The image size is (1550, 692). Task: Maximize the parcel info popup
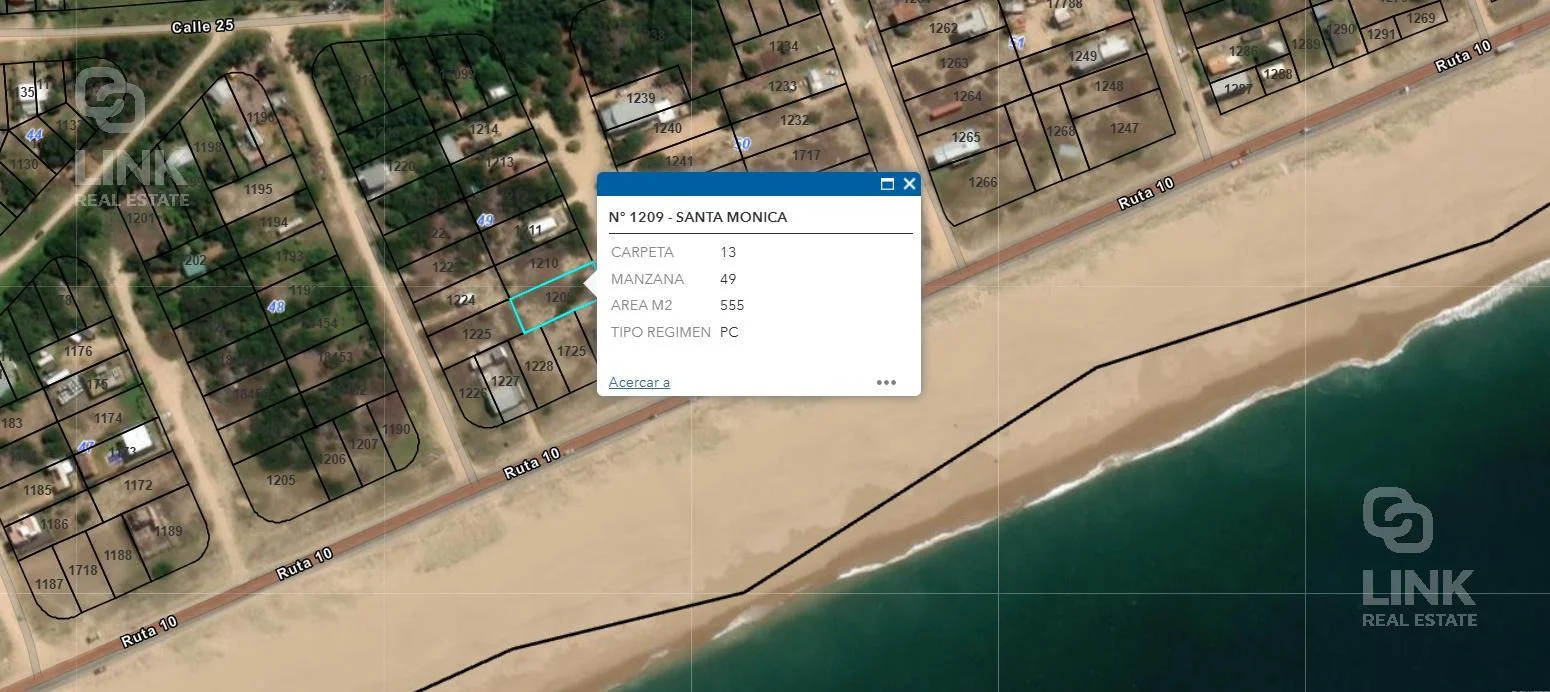click(887, 184)
